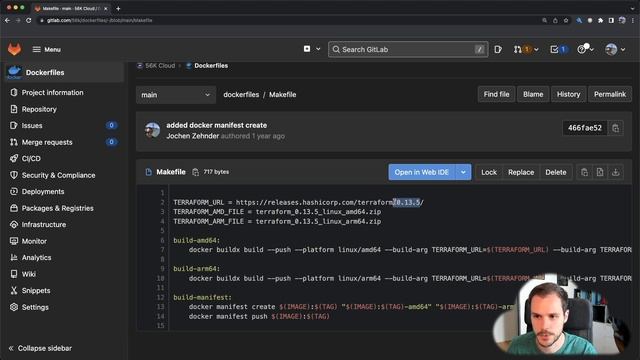The height and width of the screenshot is (360, 640).
Task: Download the file icon
Action: pyautogui.click(x=616, y=172)
